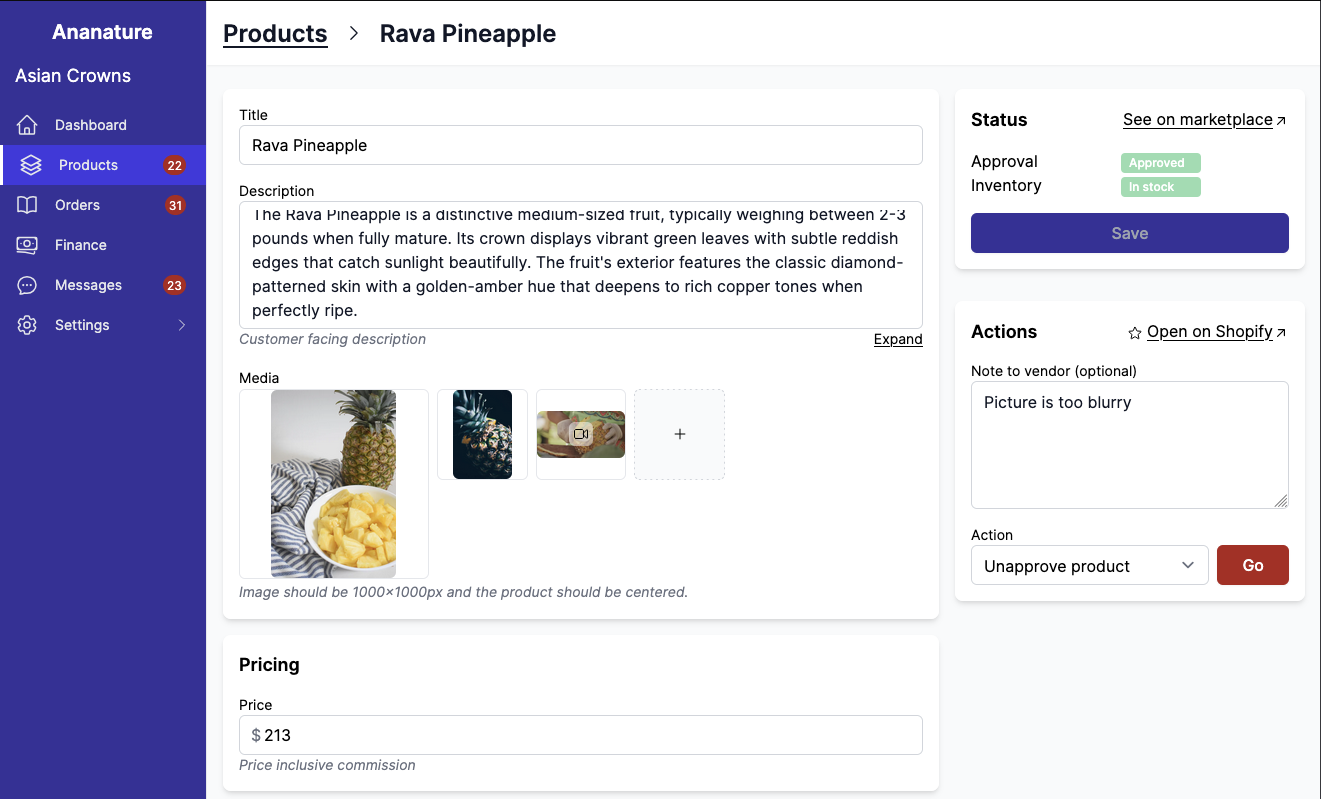
Task: Click the Settings gear icon
Action: 27,325
